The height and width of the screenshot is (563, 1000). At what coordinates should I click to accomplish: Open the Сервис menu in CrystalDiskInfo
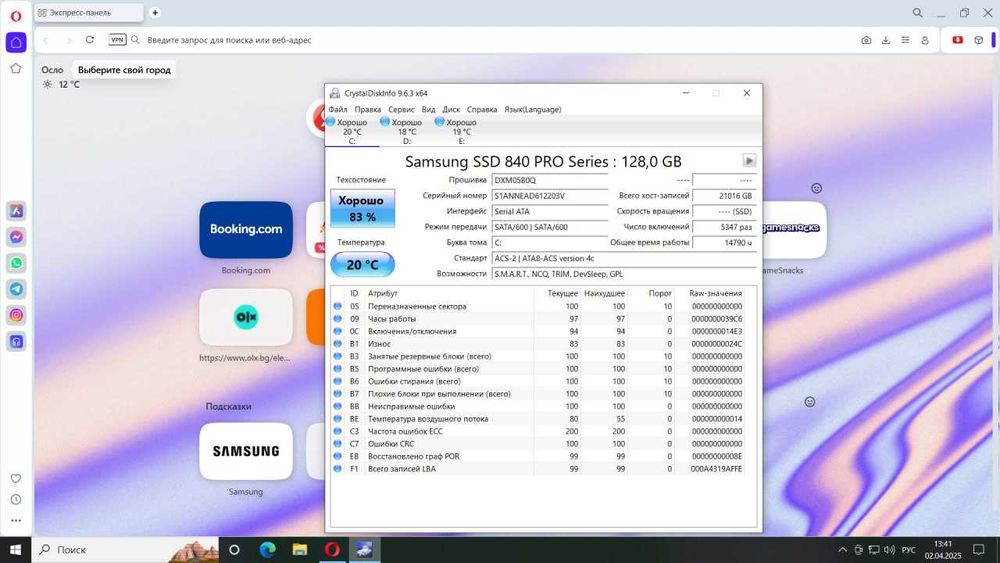pyautogui.click(x=401, y=110)
